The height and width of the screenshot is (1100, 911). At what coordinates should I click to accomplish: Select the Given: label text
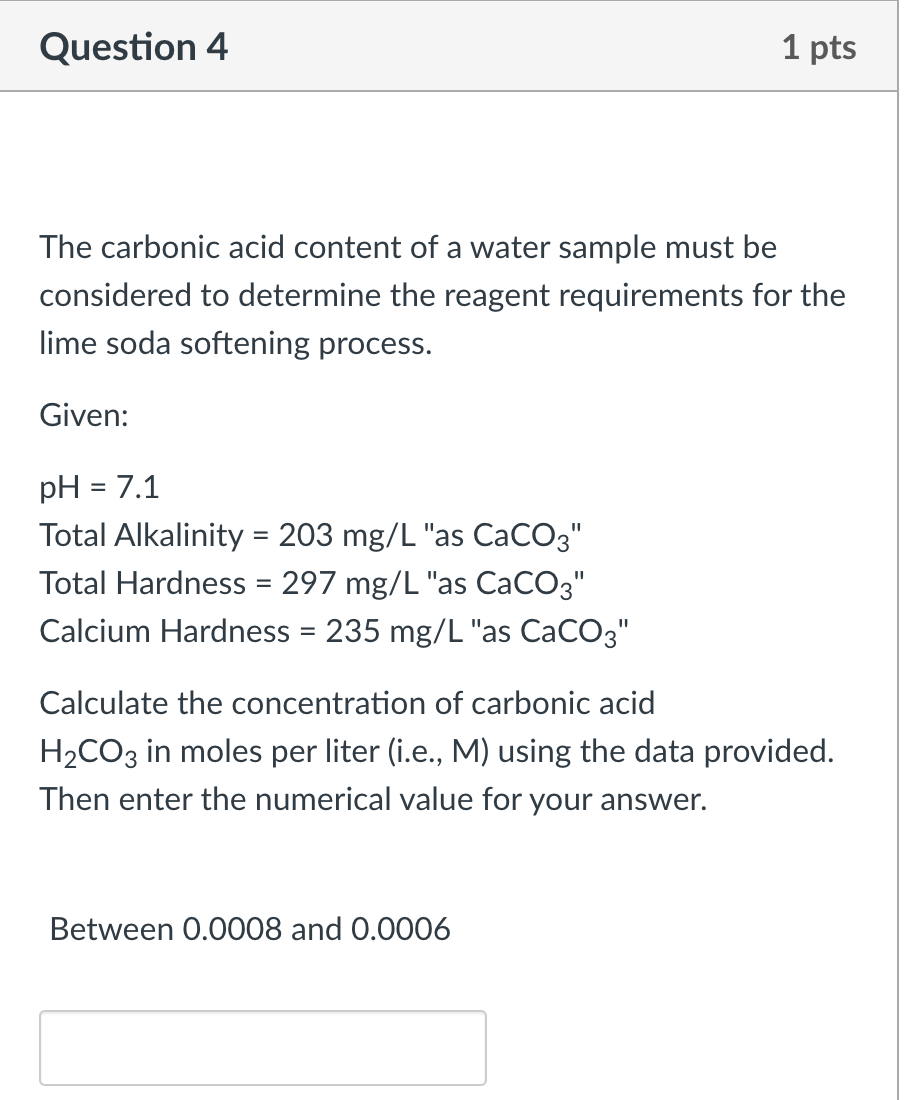82,415
